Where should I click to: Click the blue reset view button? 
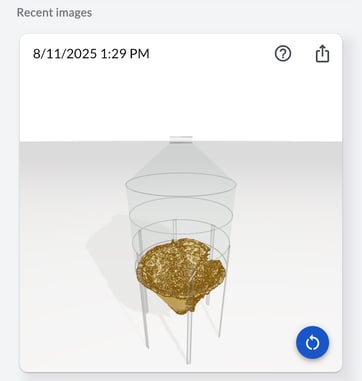click(312, 342)
